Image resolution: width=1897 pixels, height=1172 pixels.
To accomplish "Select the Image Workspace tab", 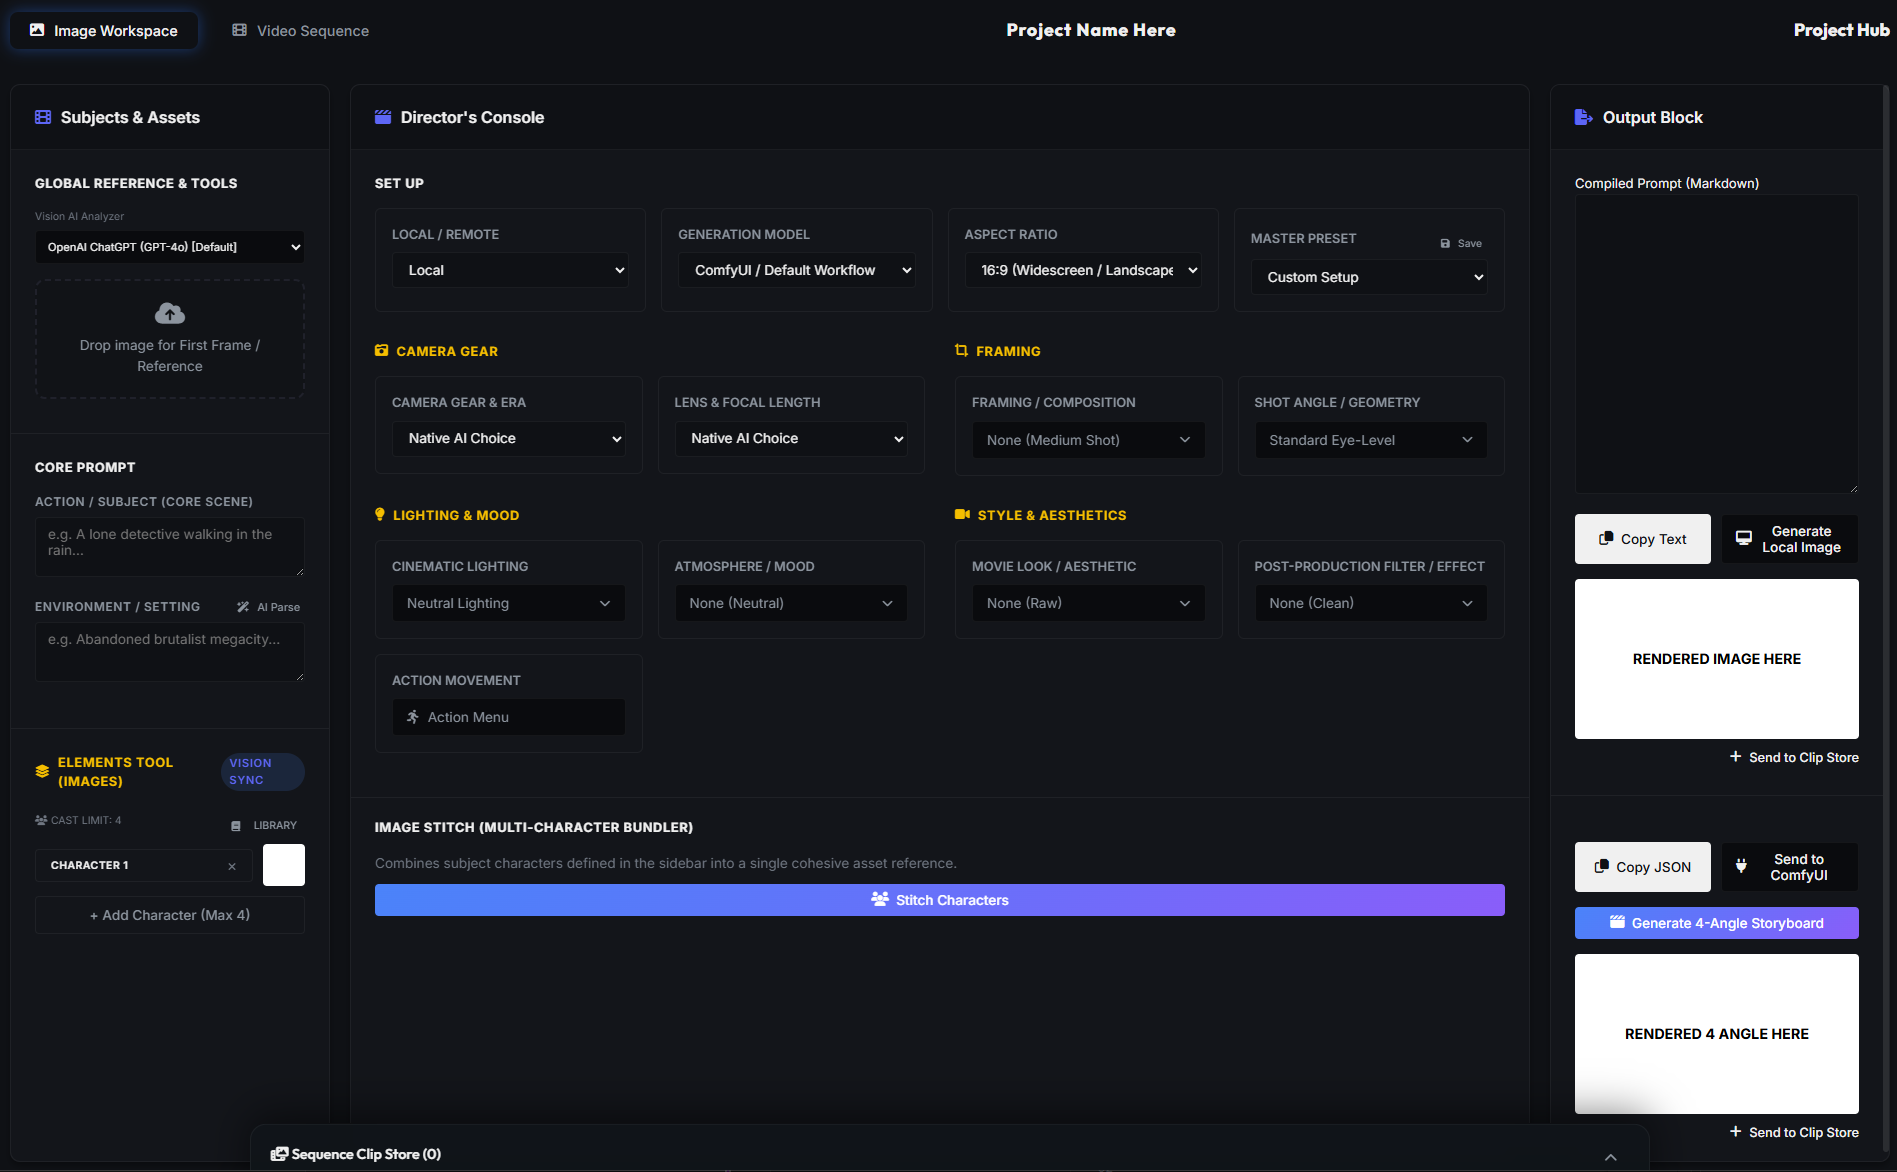I will click(104, 31).
